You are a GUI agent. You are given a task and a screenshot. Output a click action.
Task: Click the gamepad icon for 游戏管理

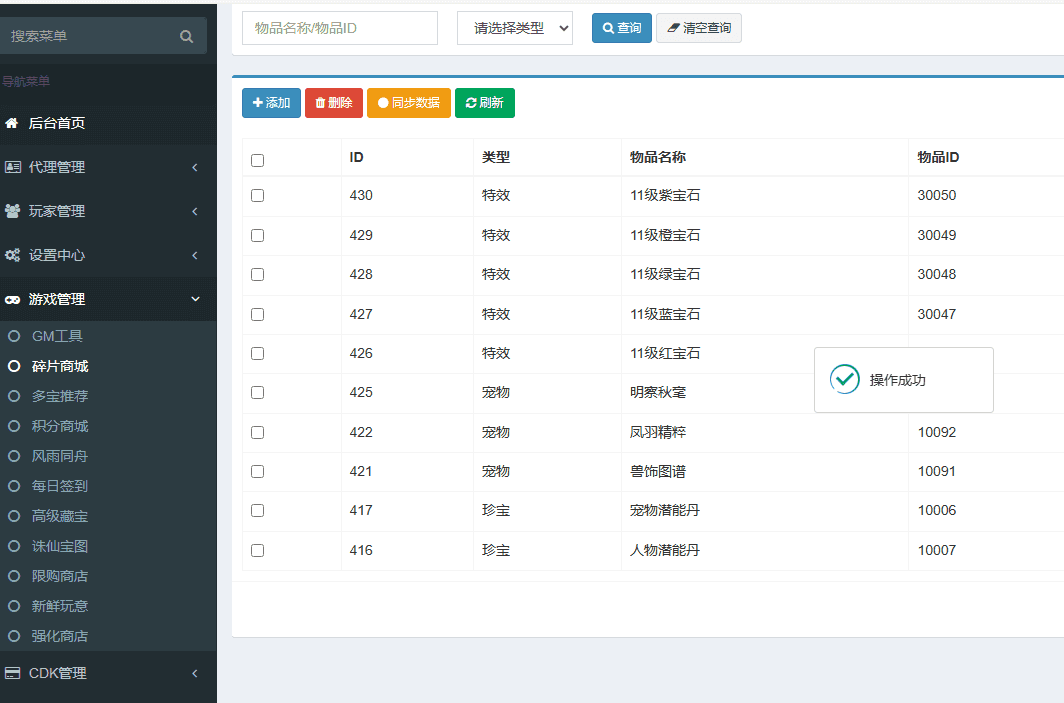pyautogui.click(x=12, y=299)
